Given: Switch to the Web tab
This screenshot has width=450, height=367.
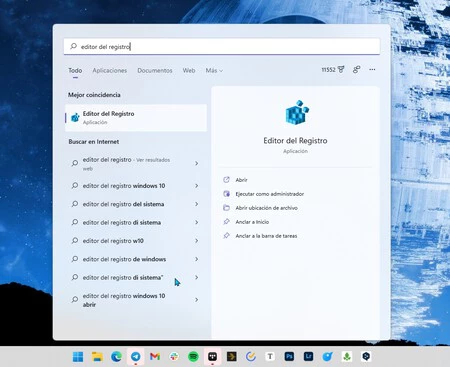Looking at the screenshot, I should tap(189, 70).
